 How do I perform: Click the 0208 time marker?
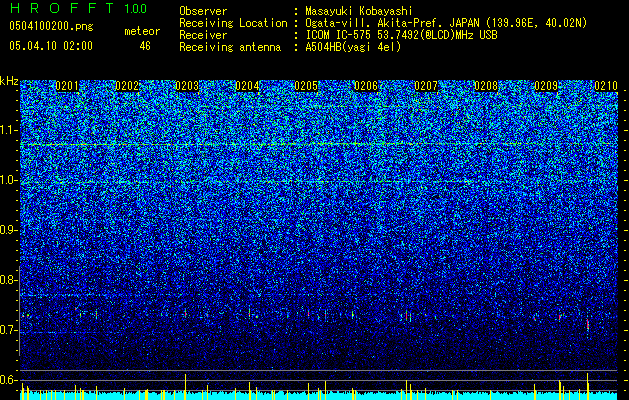(x=486, y=86)
